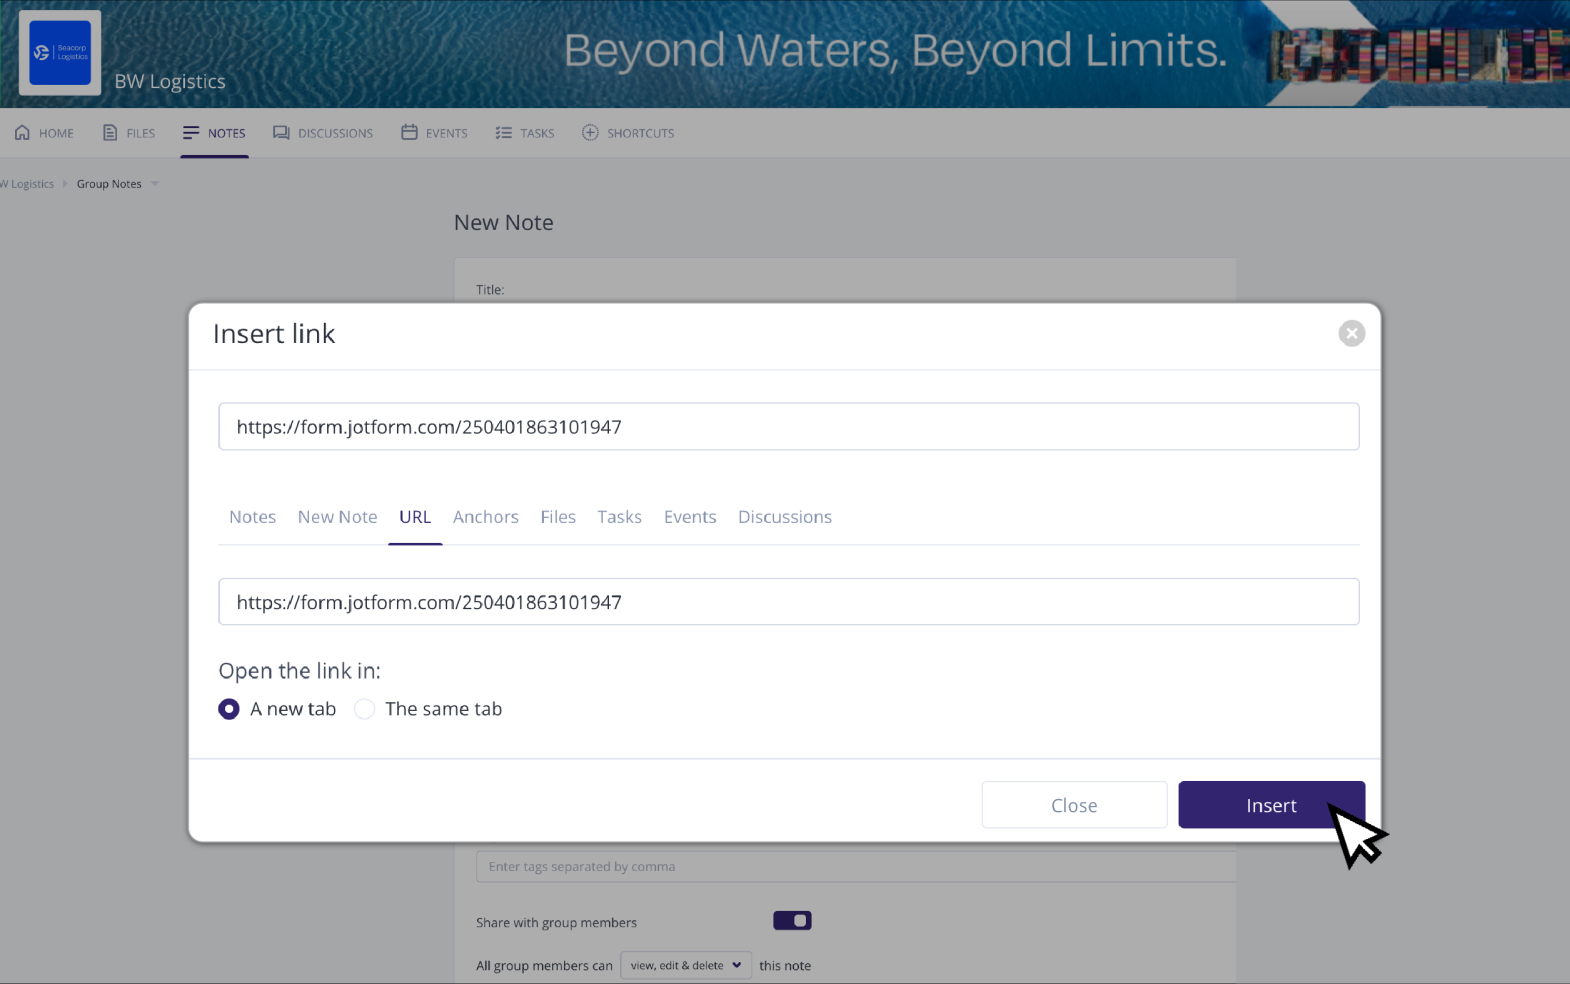Screen dimensions: 1570x984
Task: Click the Group Notes breadcrumb link
Action: [109, 184]
